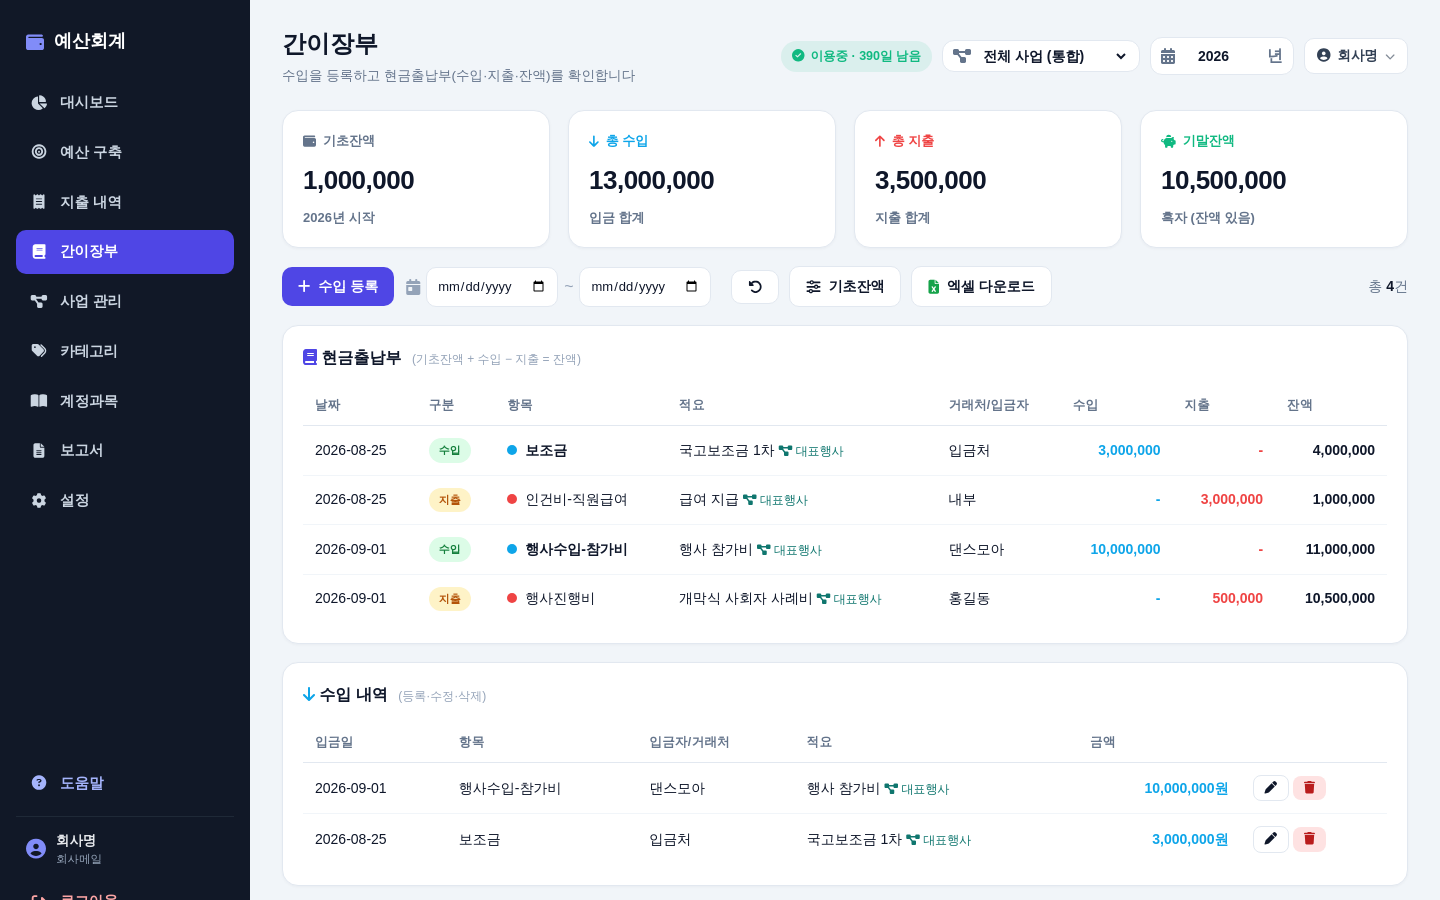
Task: Click the 현금출납부 ledger book icon
Action: (x=310, y=357)
